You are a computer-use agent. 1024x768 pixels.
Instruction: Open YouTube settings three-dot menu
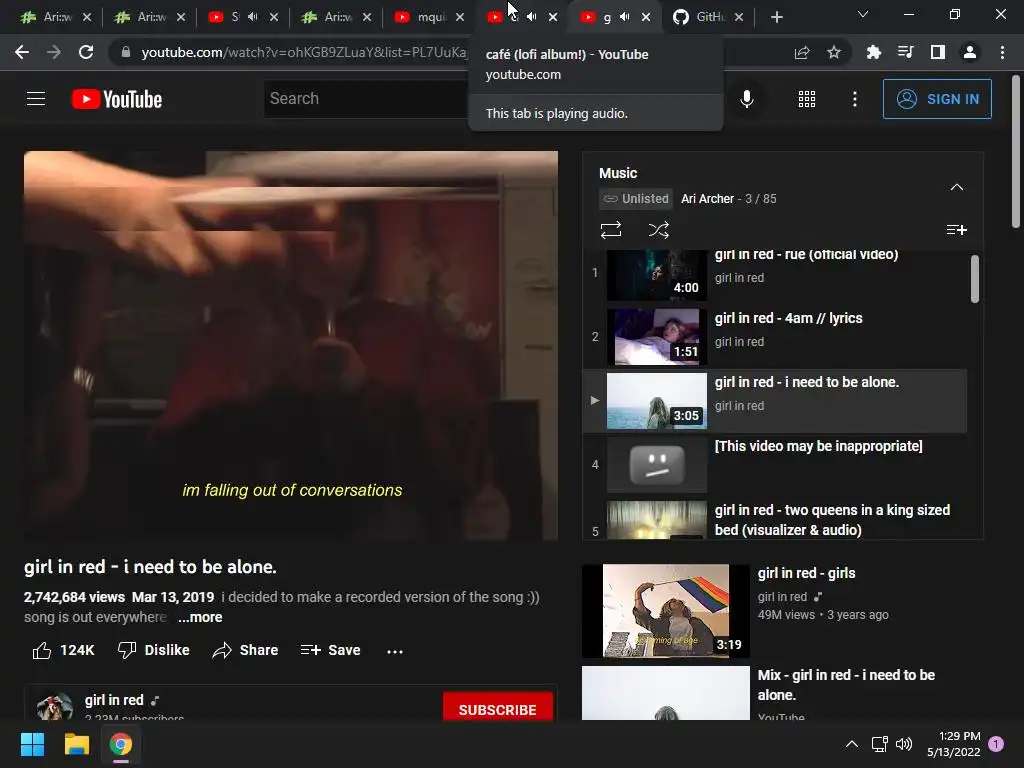pos(854,99)
